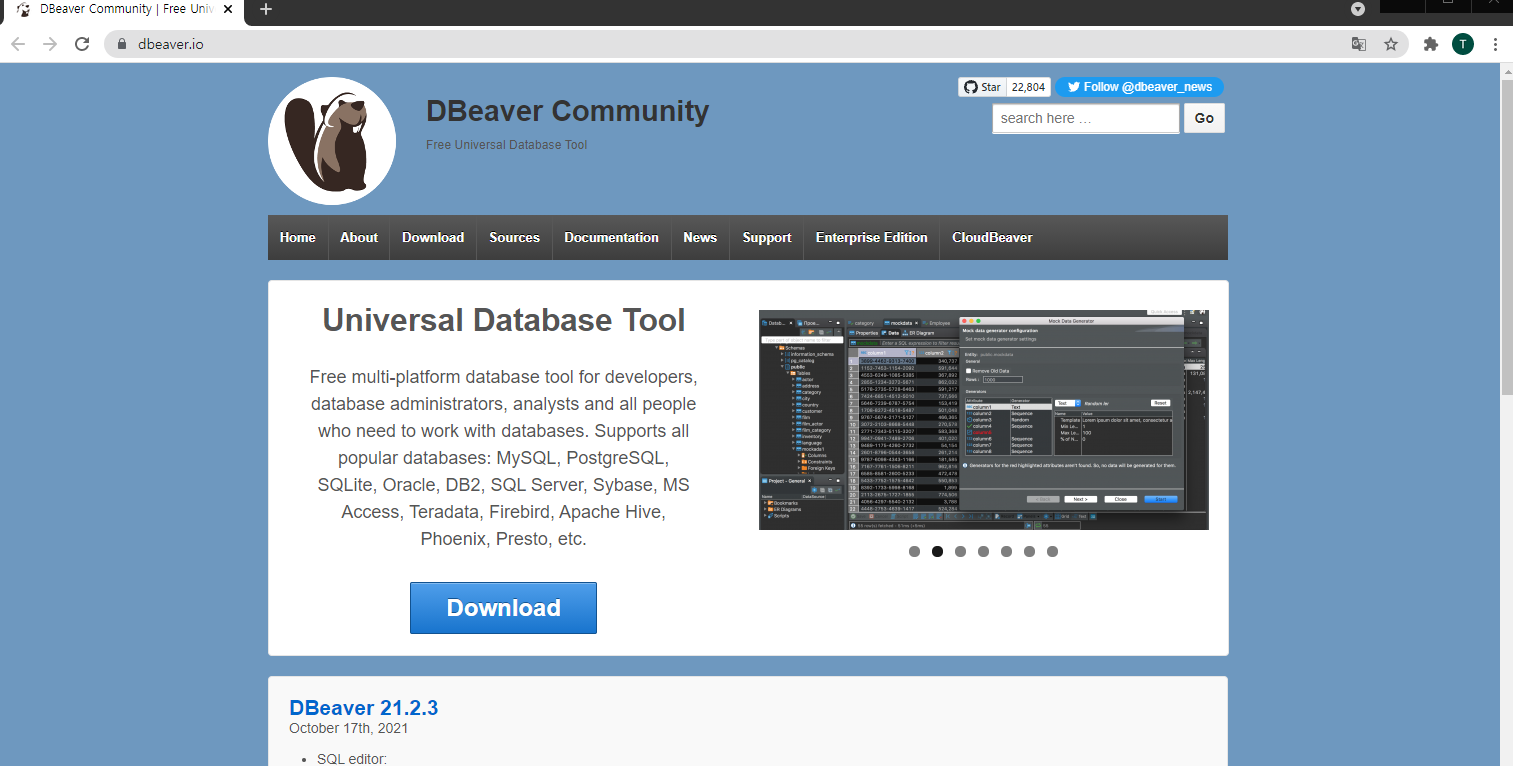
Task: Click the Universal Database Tool heading
Action: pos(503,320)
